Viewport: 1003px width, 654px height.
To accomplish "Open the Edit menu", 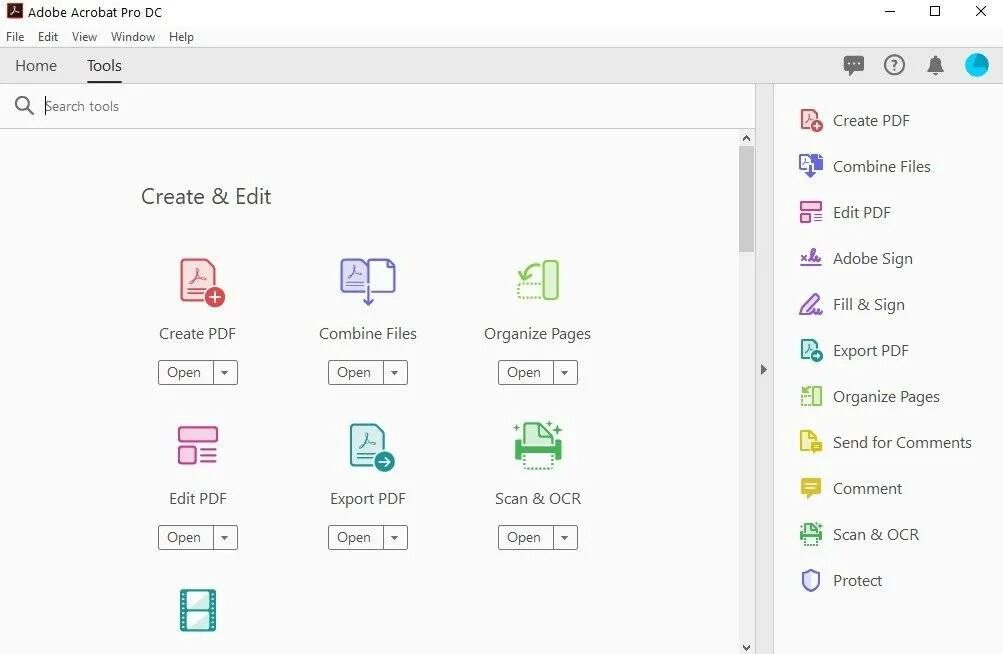I will (48, 36).
